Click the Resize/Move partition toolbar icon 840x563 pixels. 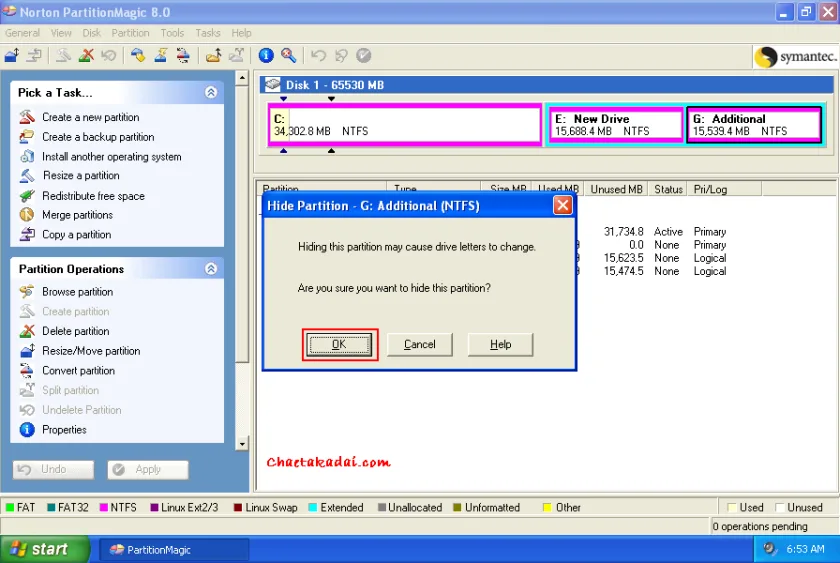tap(12, 55)
